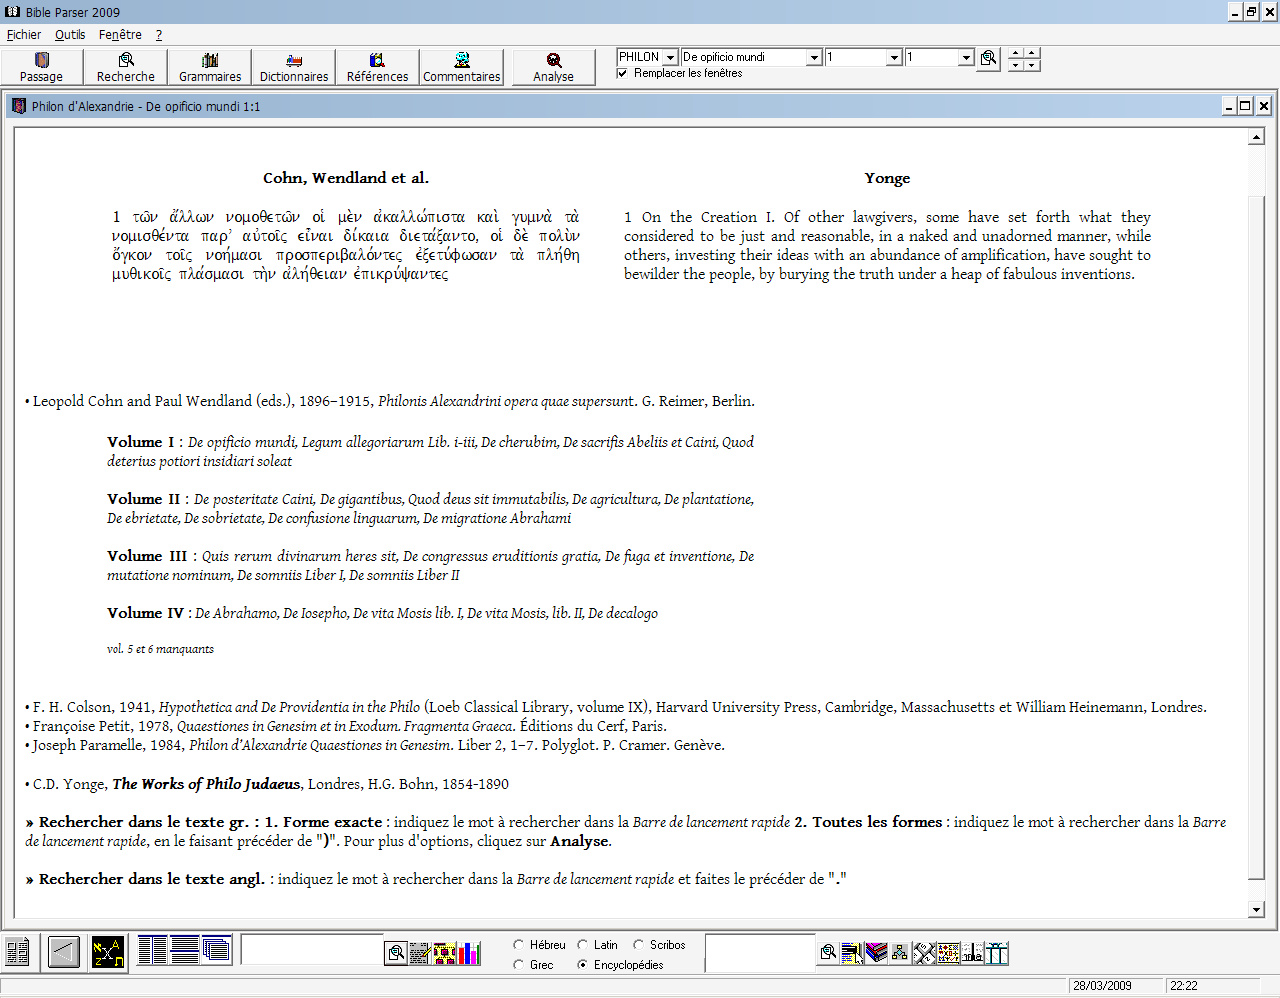Open the Fenêtre menu
1280x998 pixels.
(x=120, y=34)
